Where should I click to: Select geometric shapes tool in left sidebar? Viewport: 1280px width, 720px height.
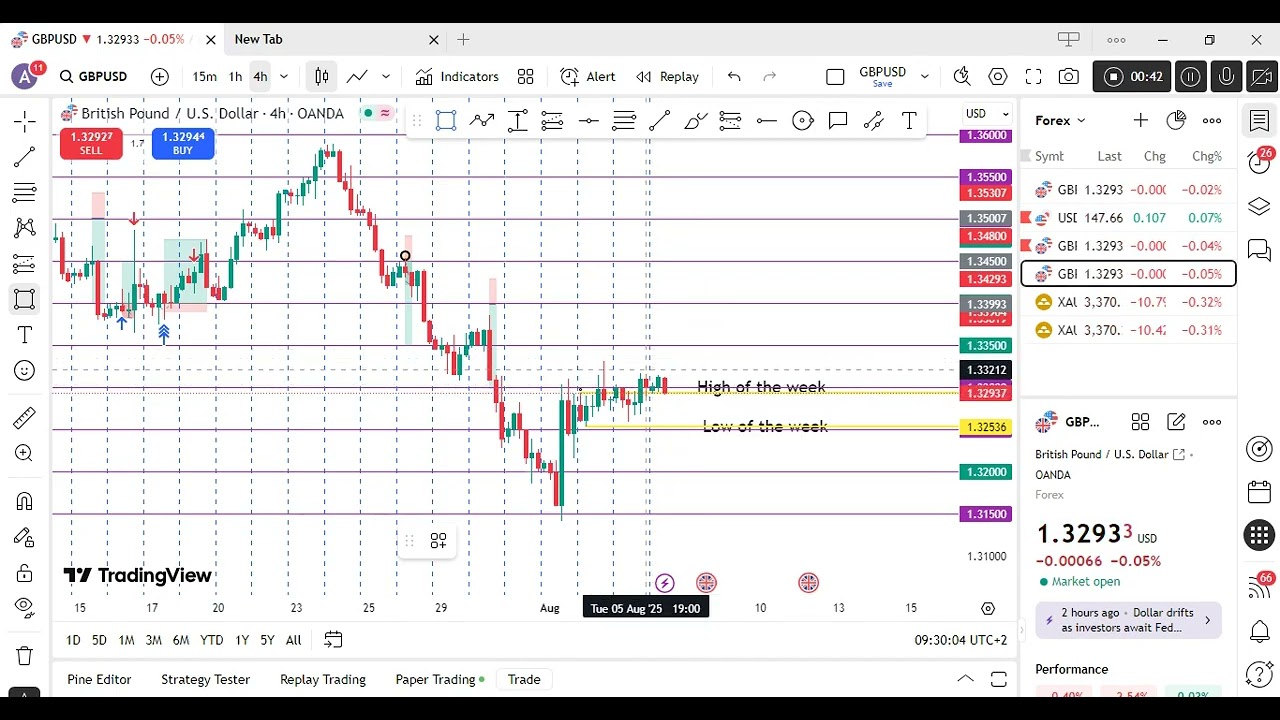(x=25, y=299)
